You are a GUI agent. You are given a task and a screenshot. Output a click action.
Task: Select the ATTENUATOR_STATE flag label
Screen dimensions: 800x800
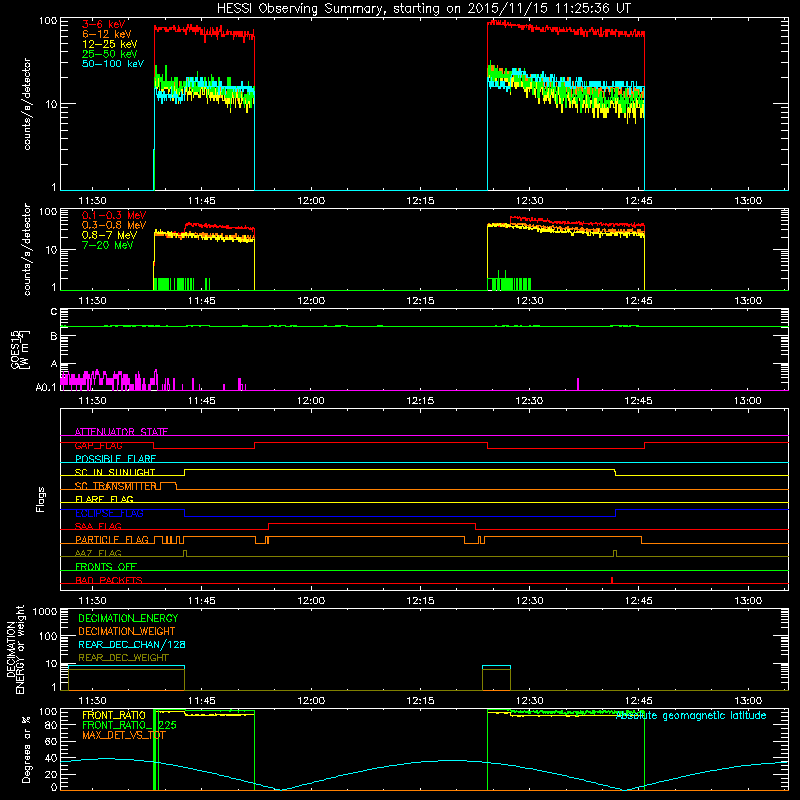(x=121, y=432)
